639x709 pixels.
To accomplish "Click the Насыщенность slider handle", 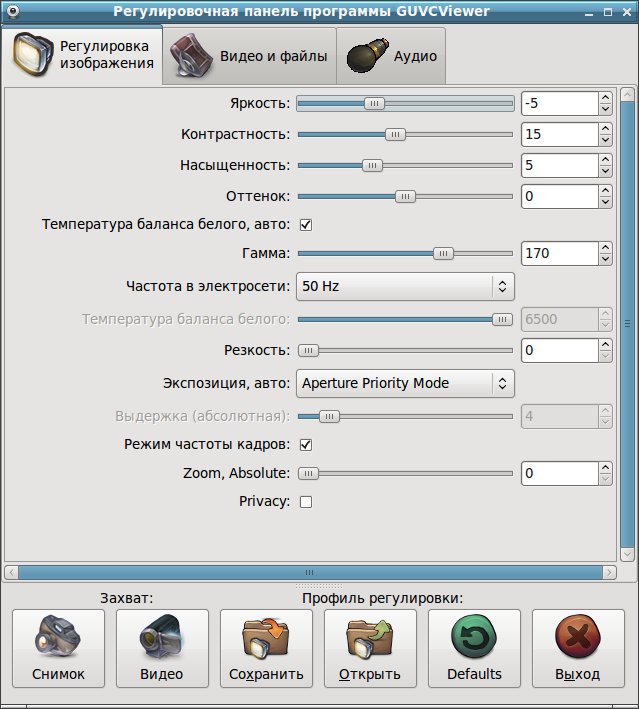I will (x=372, y=165).
